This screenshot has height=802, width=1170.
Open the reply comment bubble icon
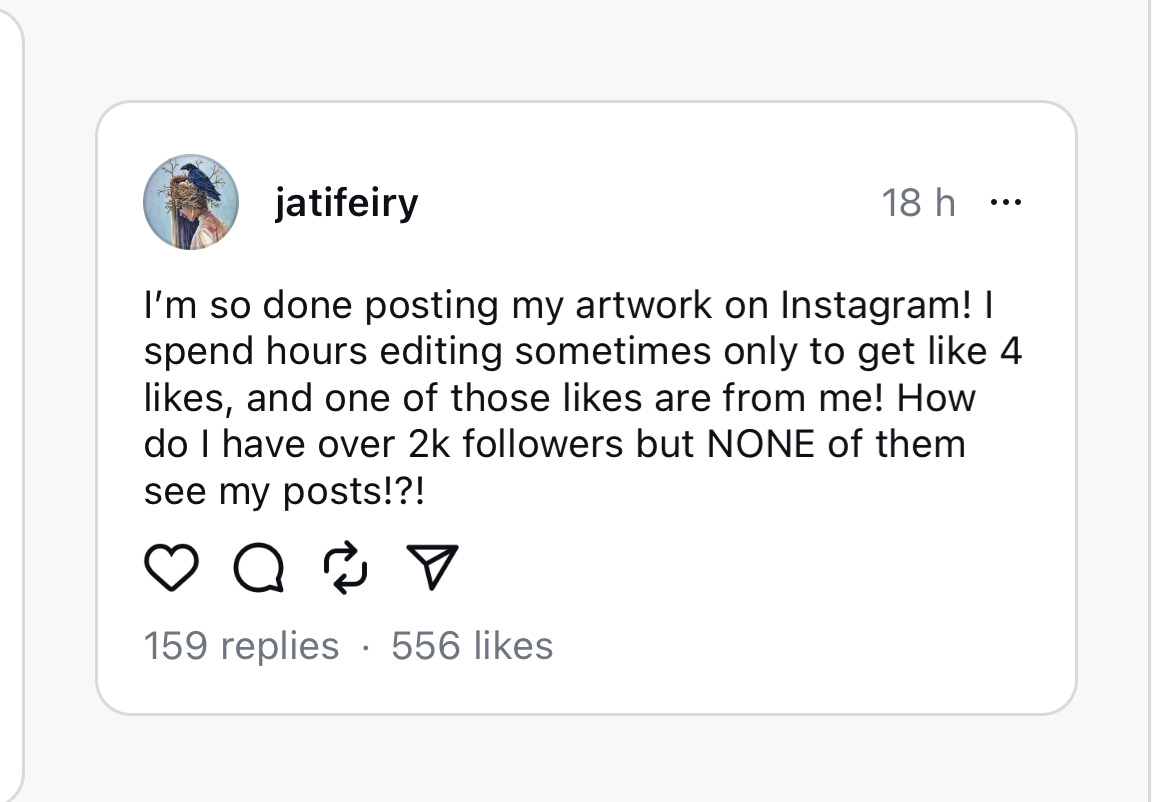(x=259, y=568)
